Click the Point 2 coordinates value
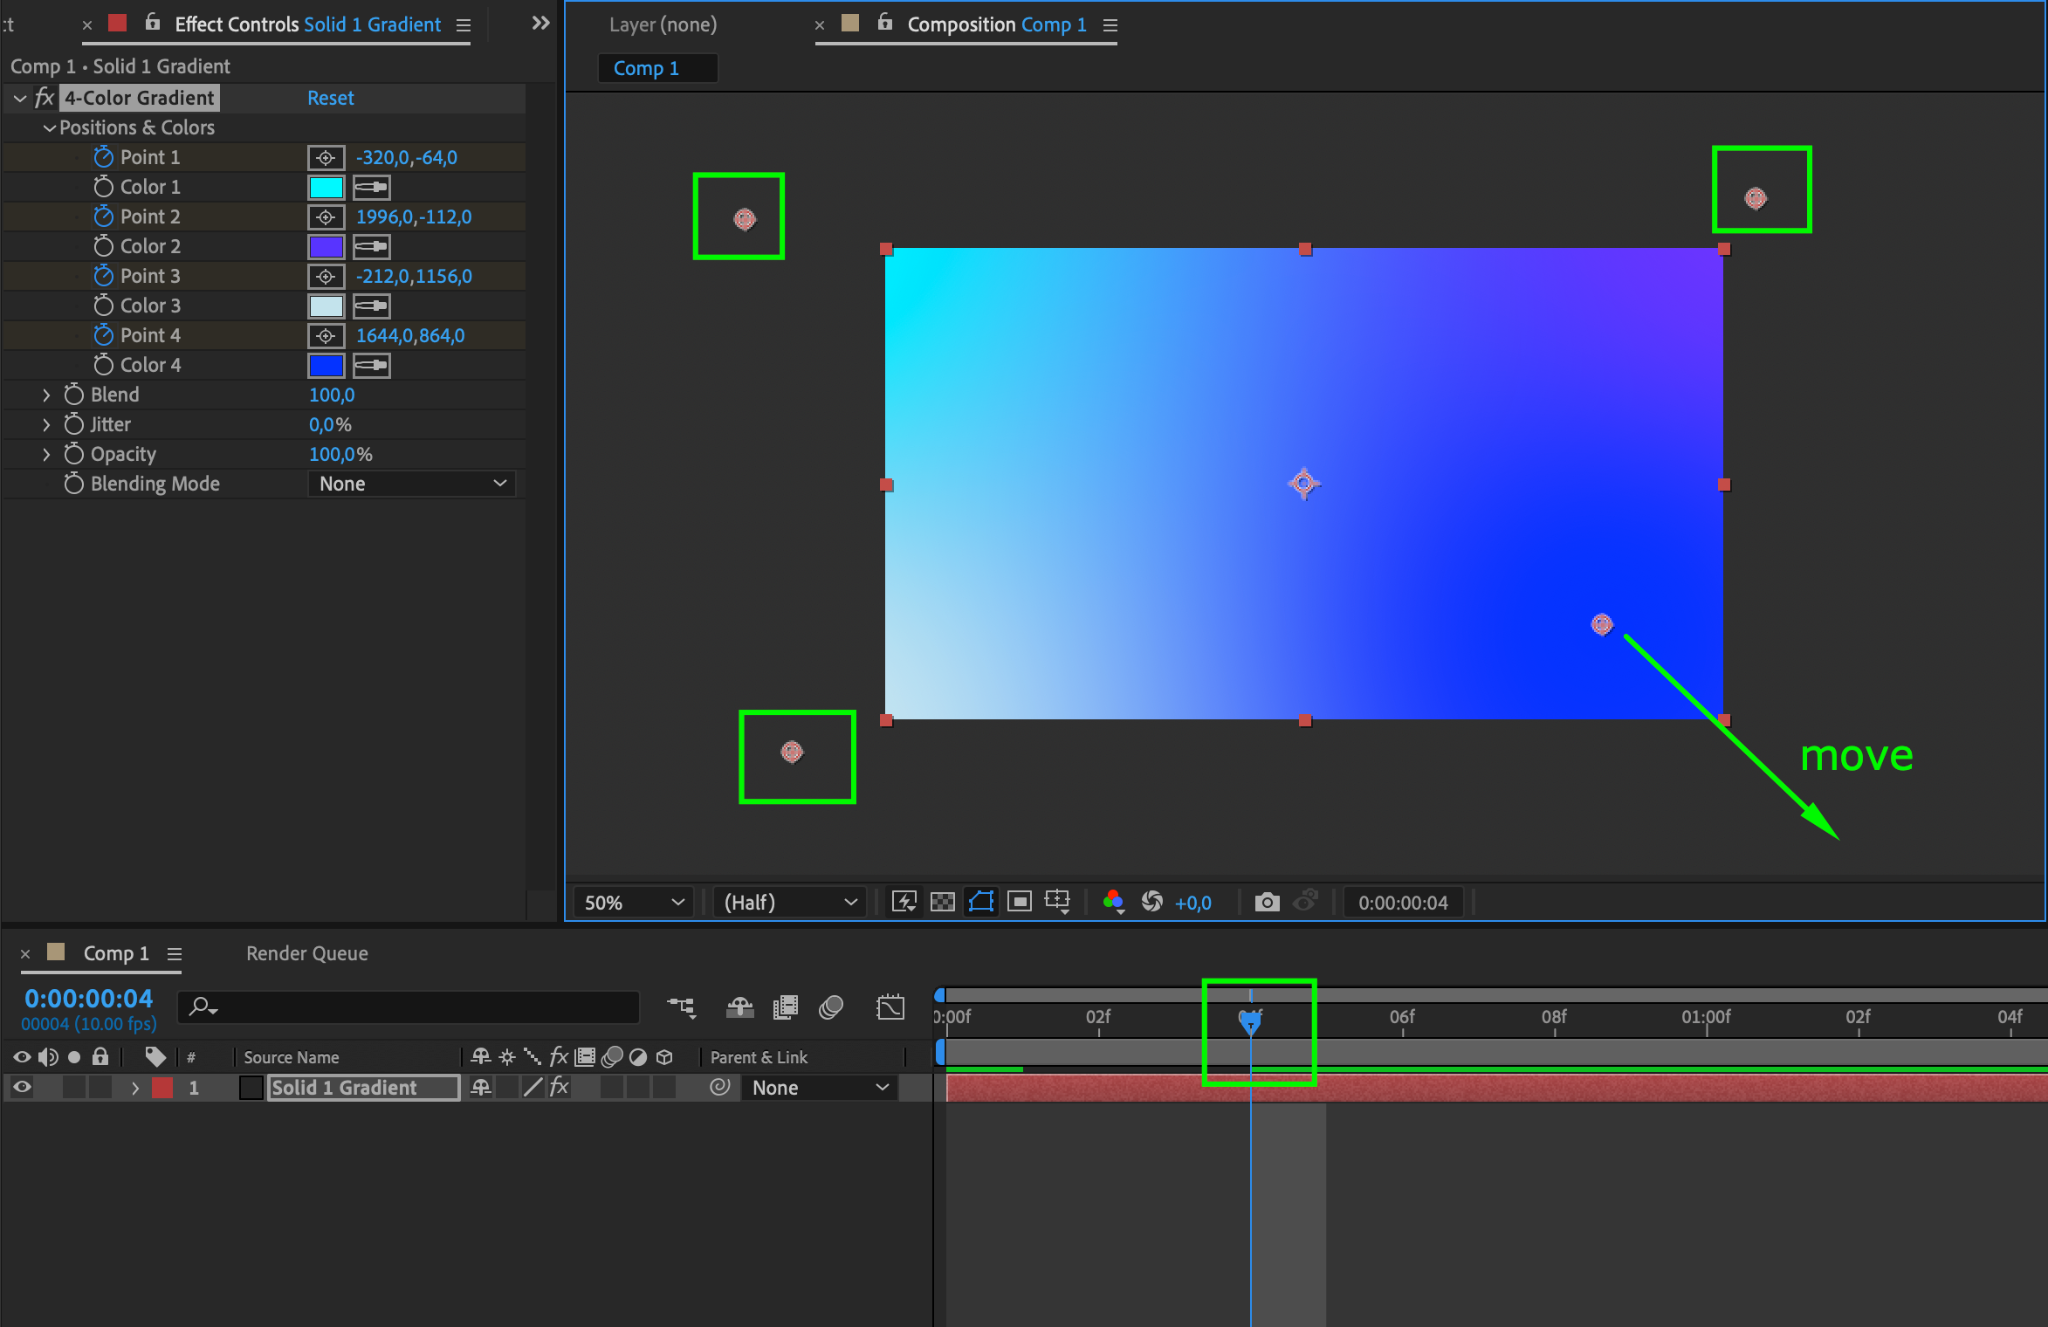Viewport: 2048px width, 1327px height. click(x=413, y=217)
